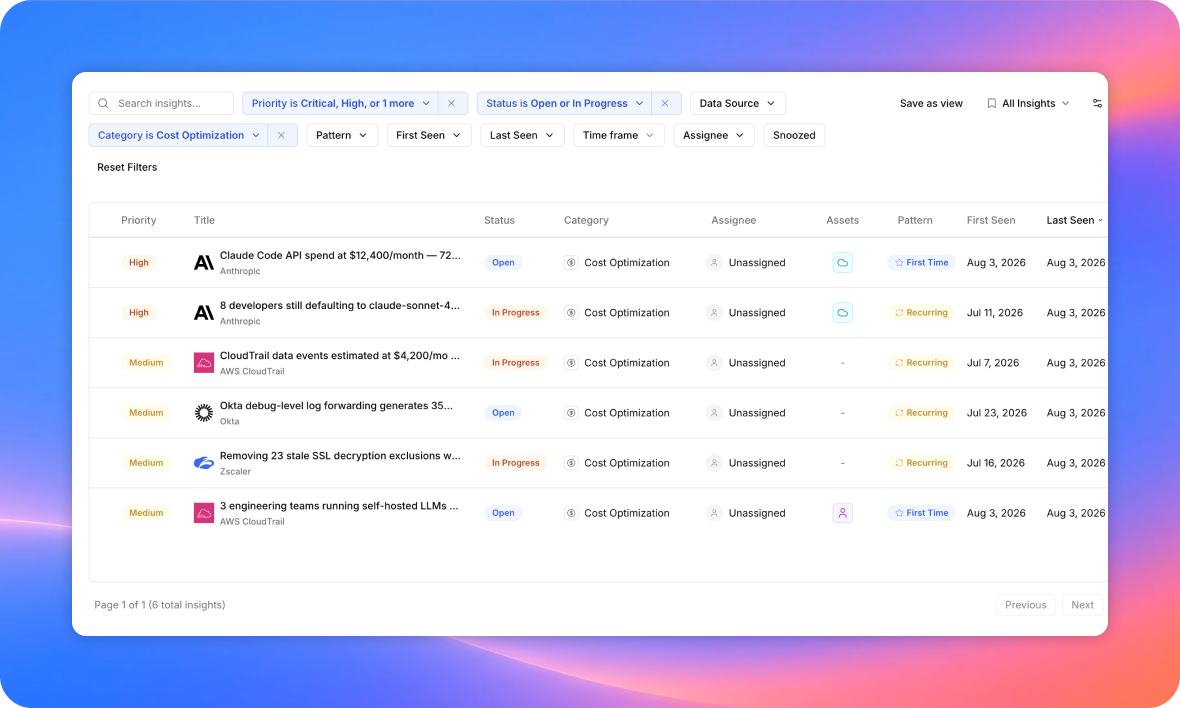1180x708 pixels.
Task: Expand the Pattern filter dropdown
Action: pyautogui.click(x=342, y=135)
